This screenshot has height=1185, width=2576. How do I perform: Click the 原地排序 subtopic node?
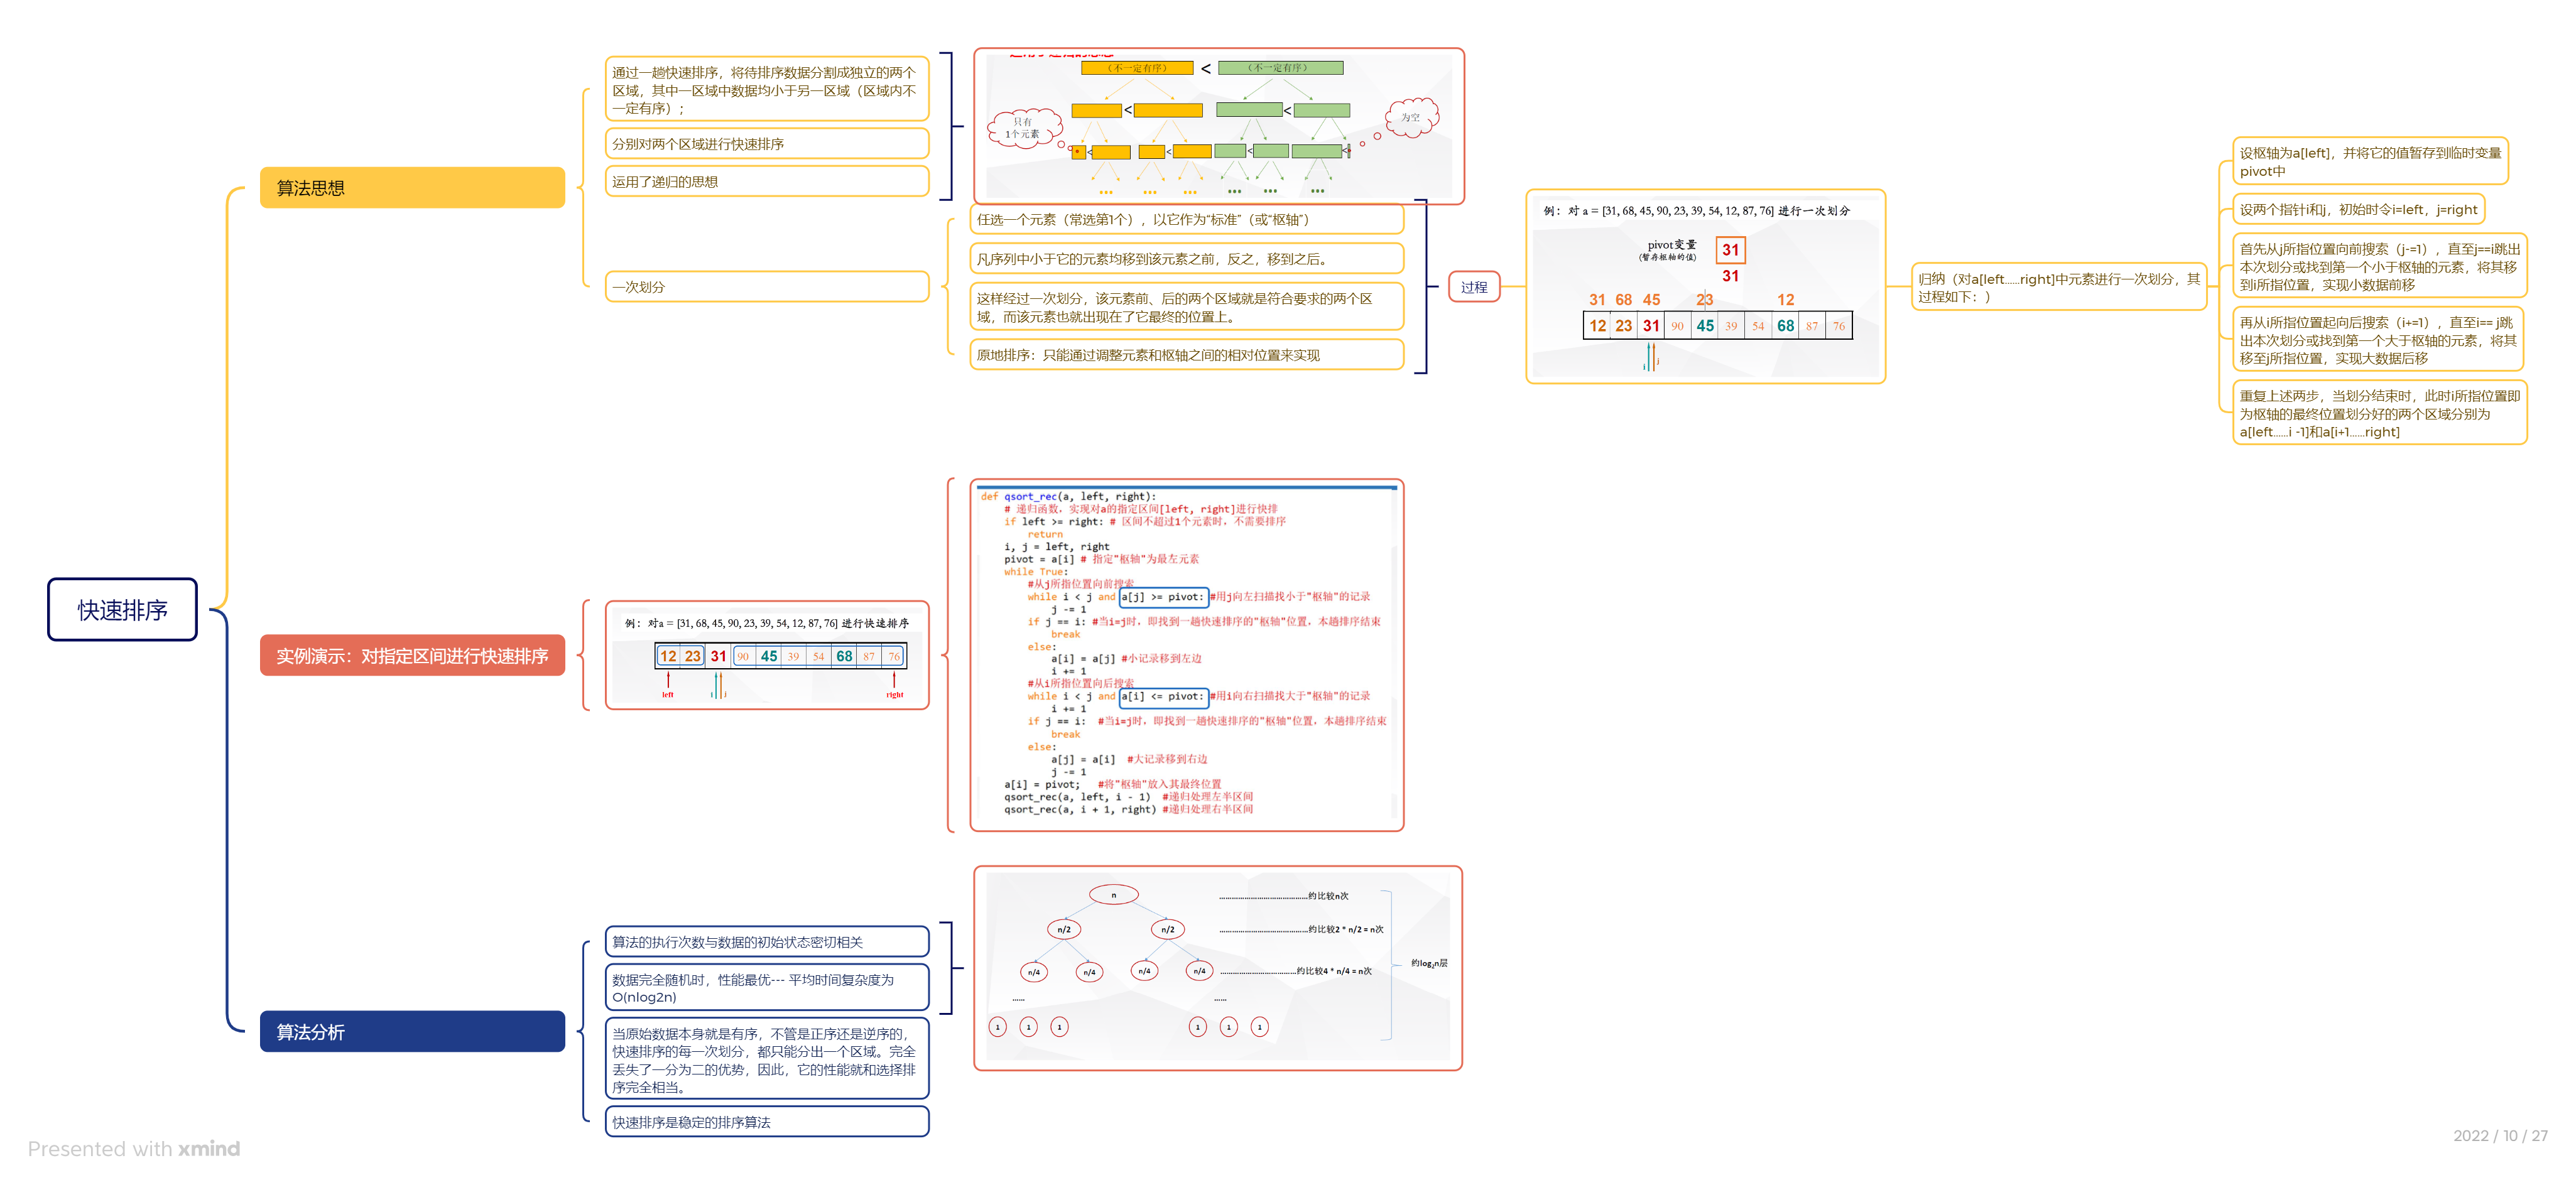coord(1186,355)
